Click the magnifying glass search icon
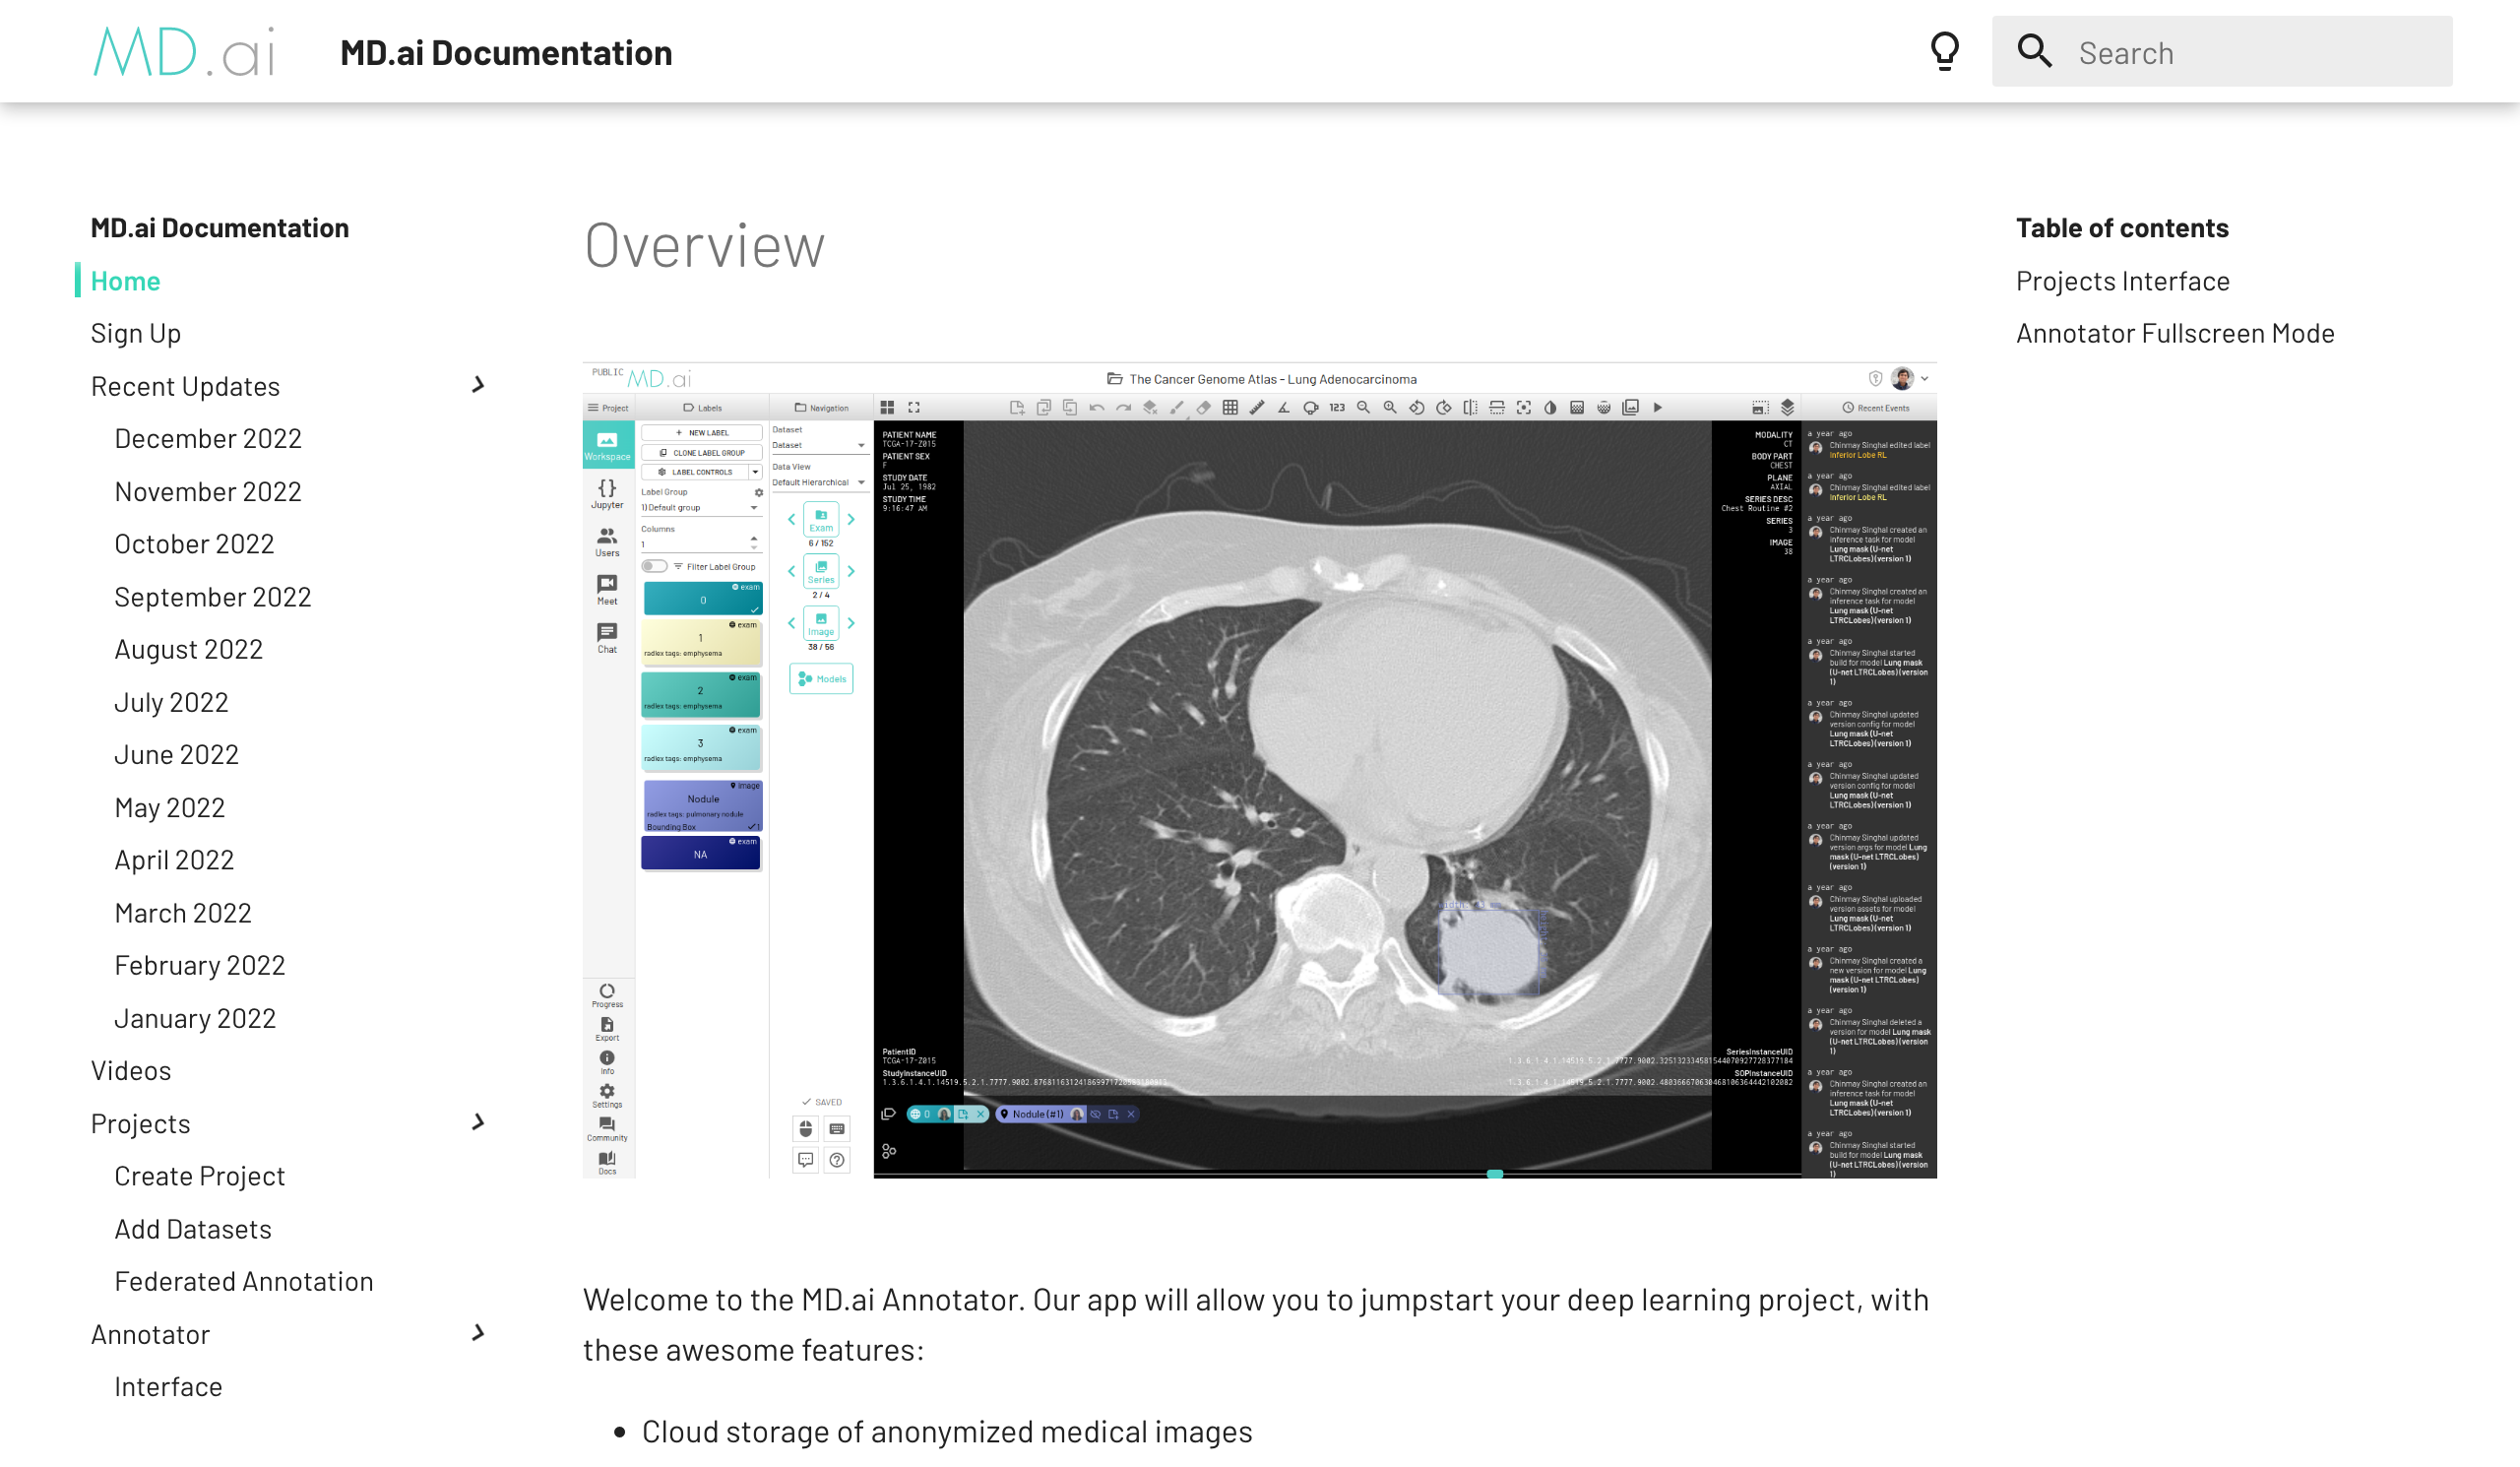 pos(2034,52)
